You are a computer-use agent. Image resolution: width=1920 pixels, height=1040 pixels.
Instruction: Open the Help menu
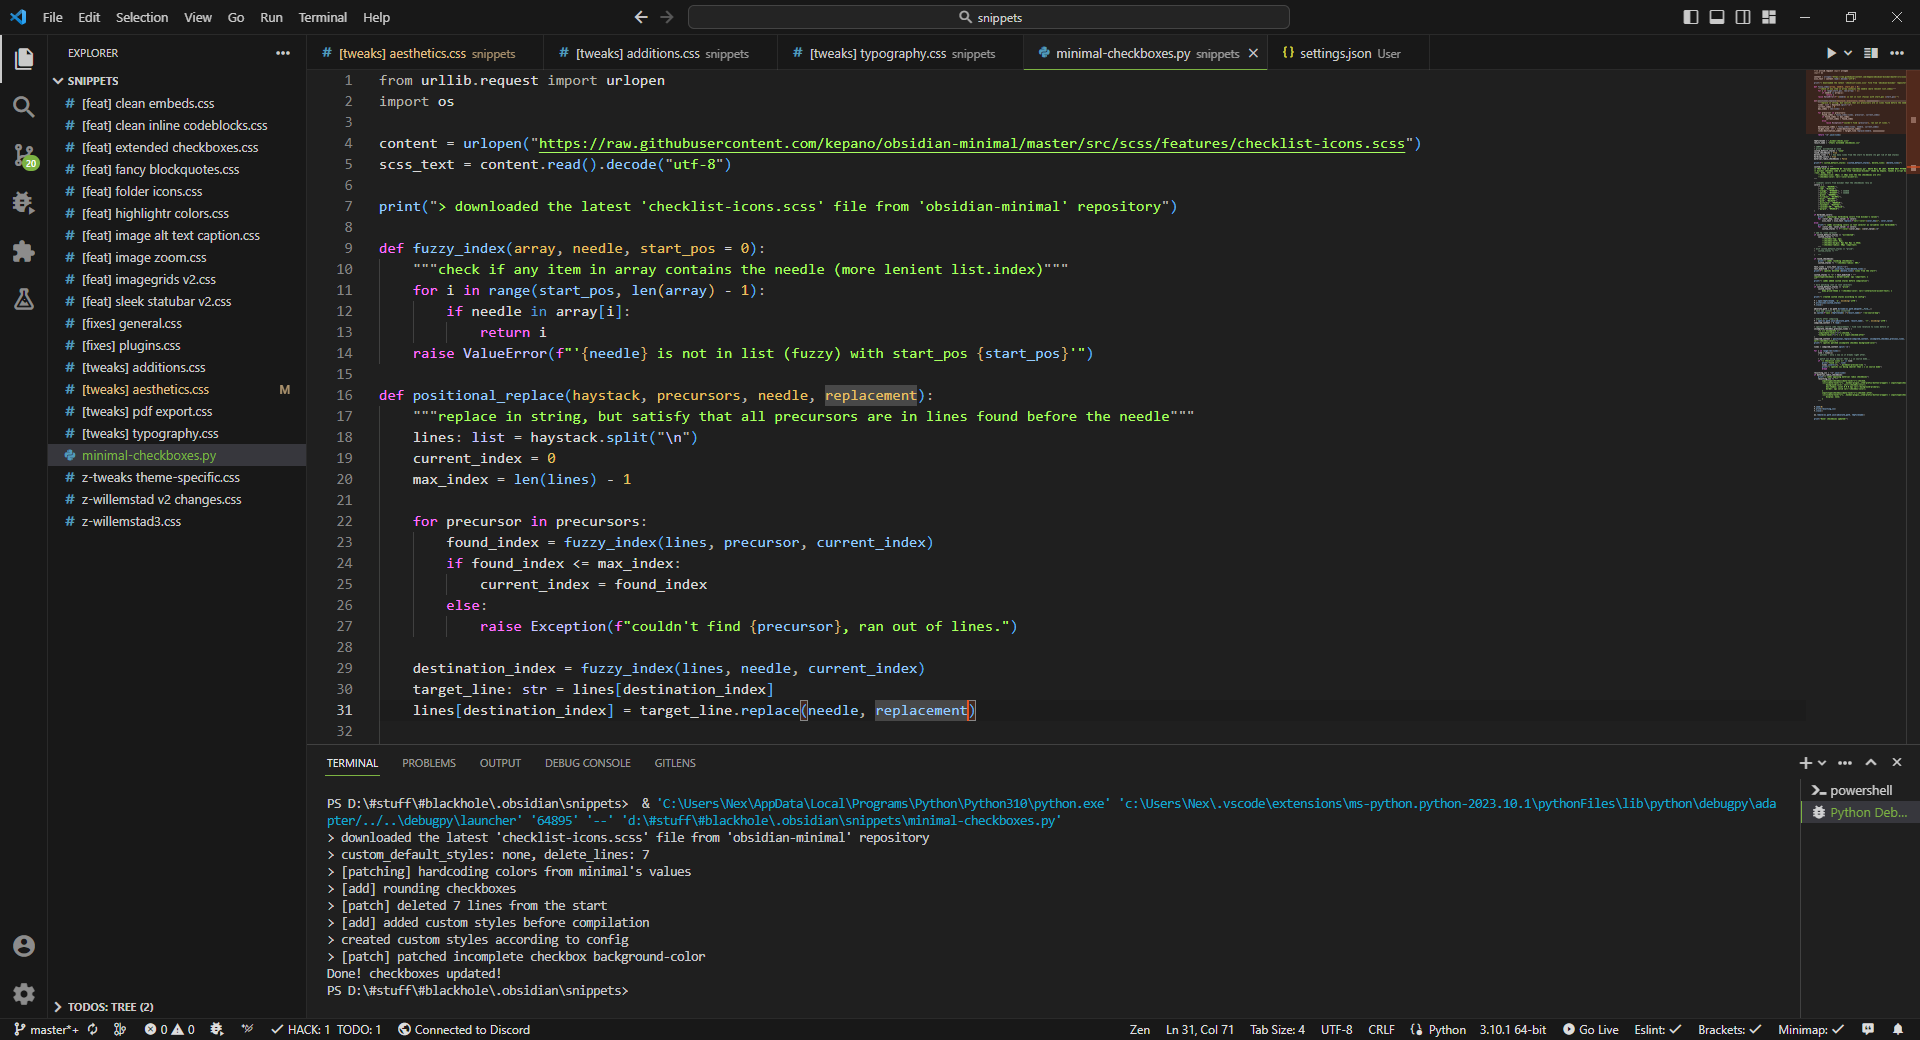point(377,17)
